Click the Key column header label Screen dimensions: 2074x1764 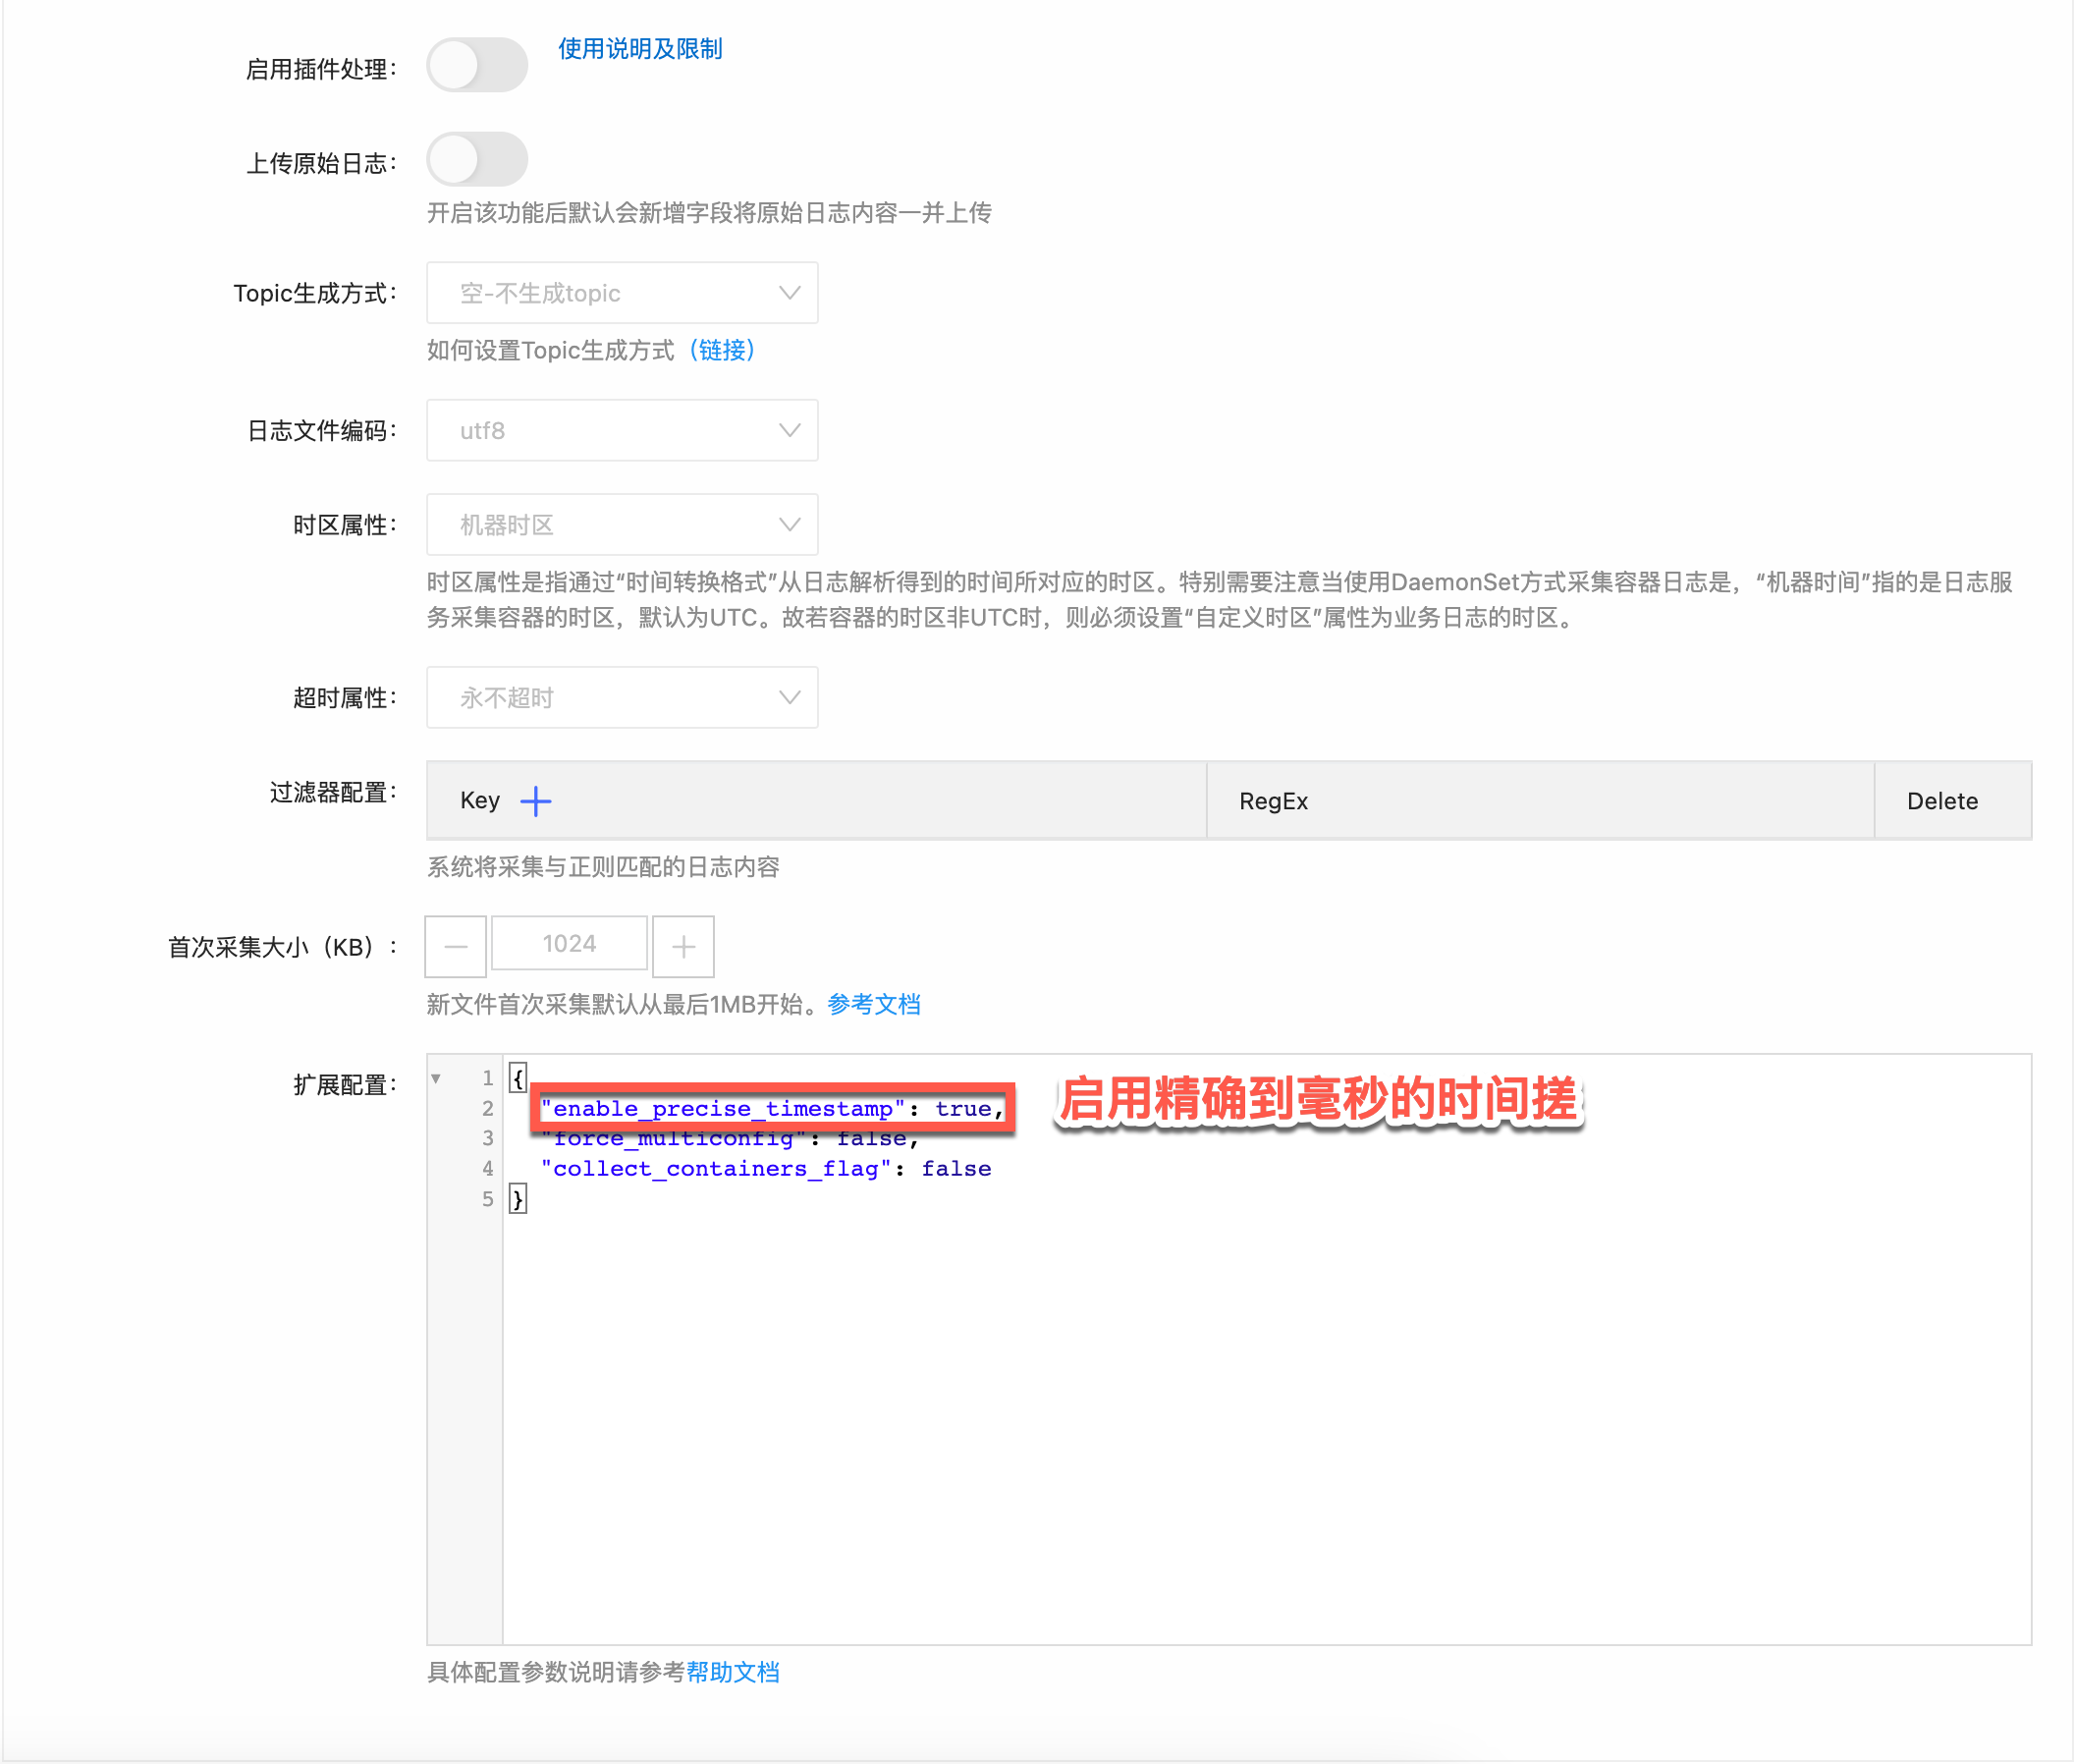pos(480,801)
